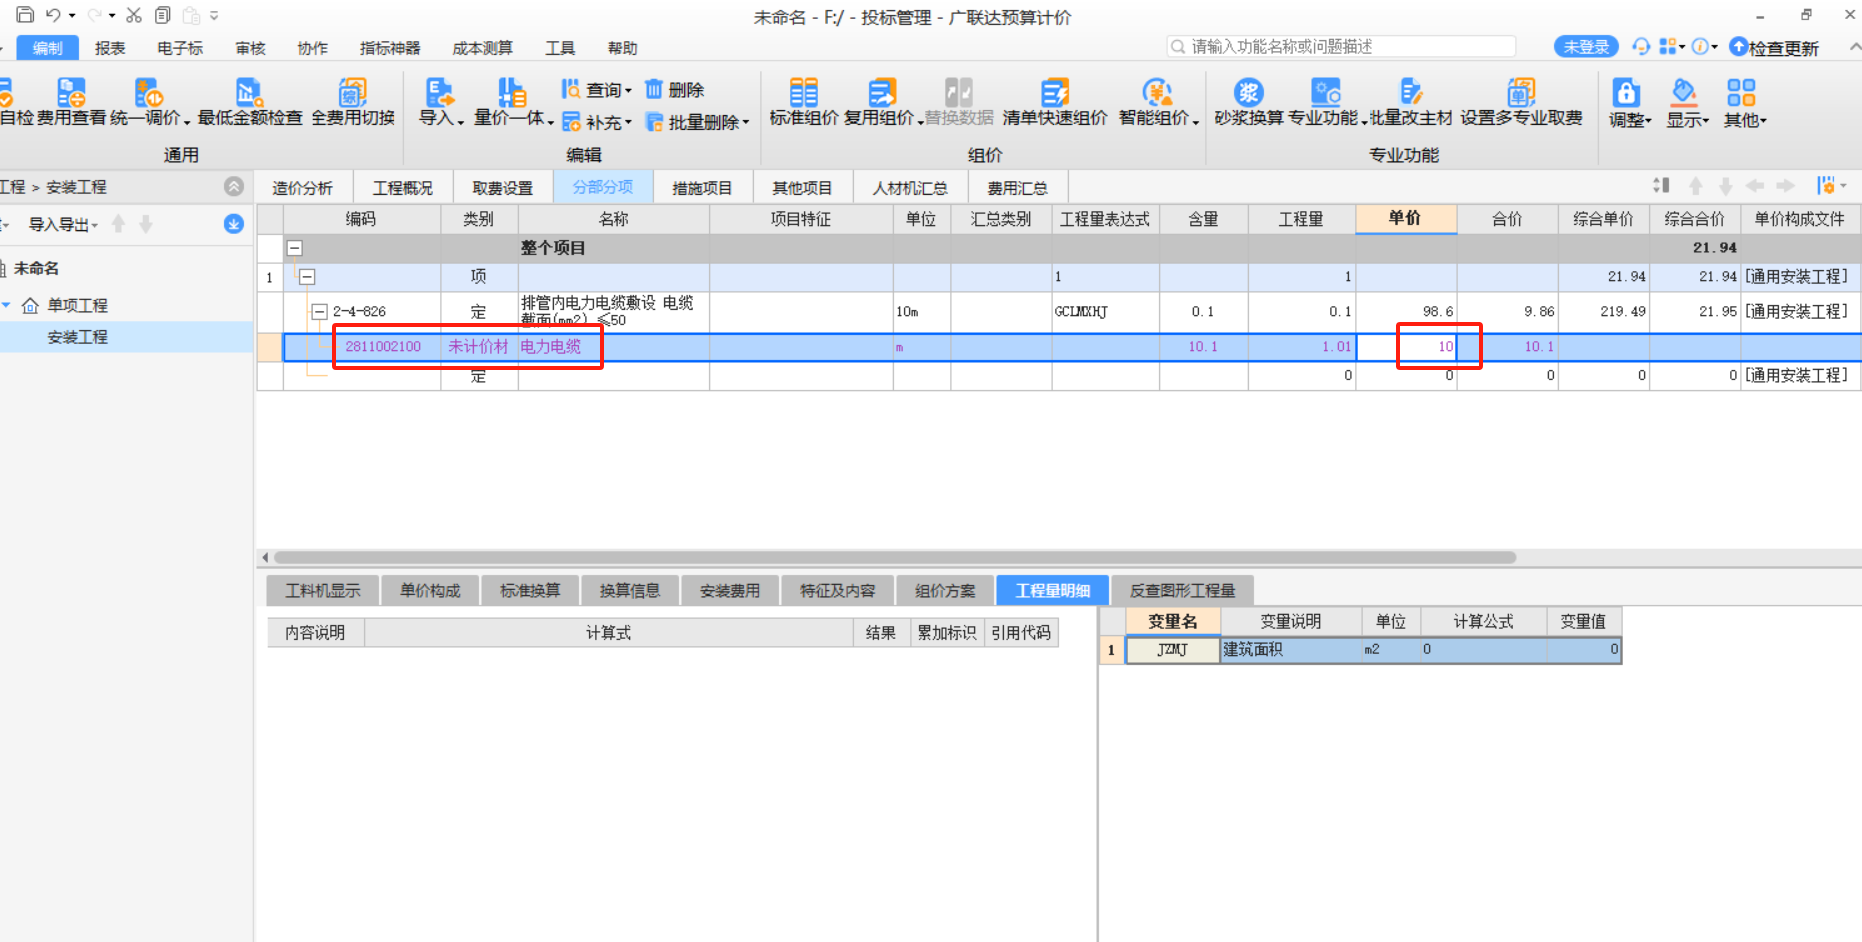1862x942 pixels.
Task: Open the 单价构成 bottom tab
Action: pyautogui.click(x=430, y=591)
